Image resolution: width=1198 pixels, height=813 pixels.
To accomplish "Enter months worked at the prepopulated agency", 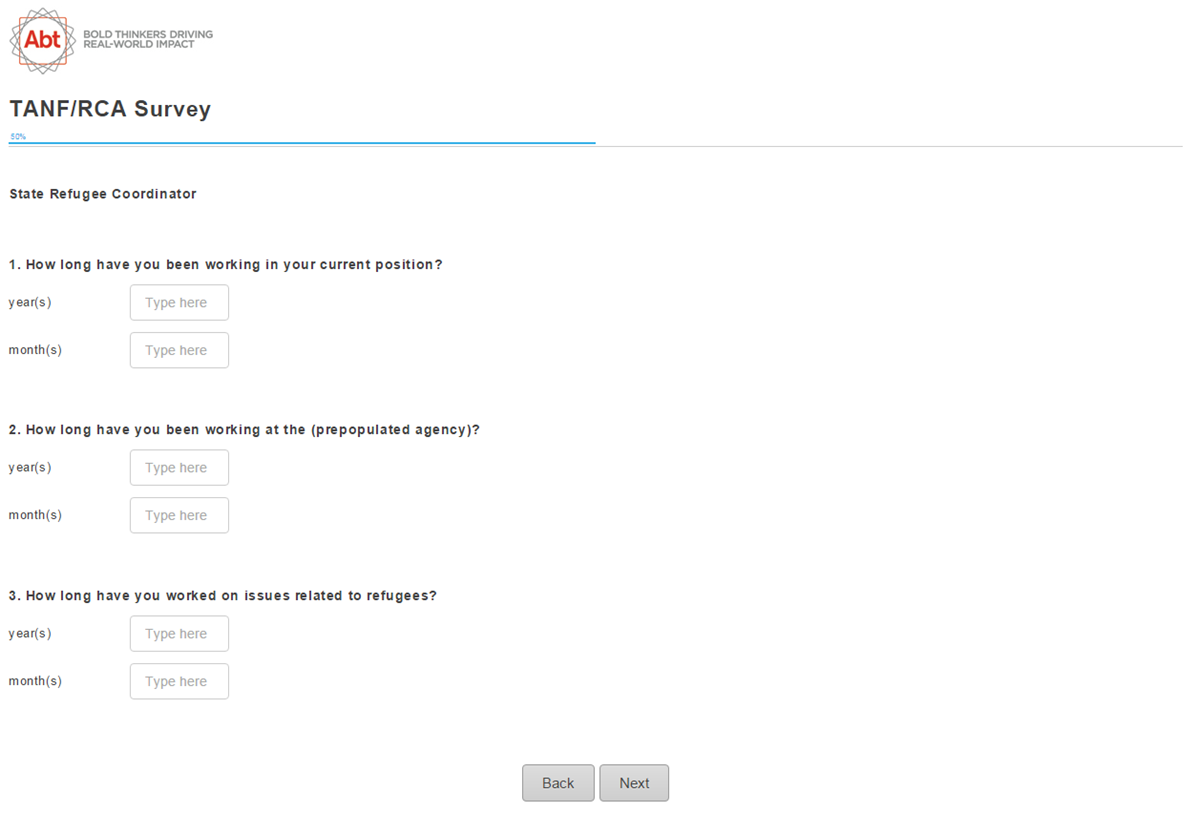I will pos(179,515).
